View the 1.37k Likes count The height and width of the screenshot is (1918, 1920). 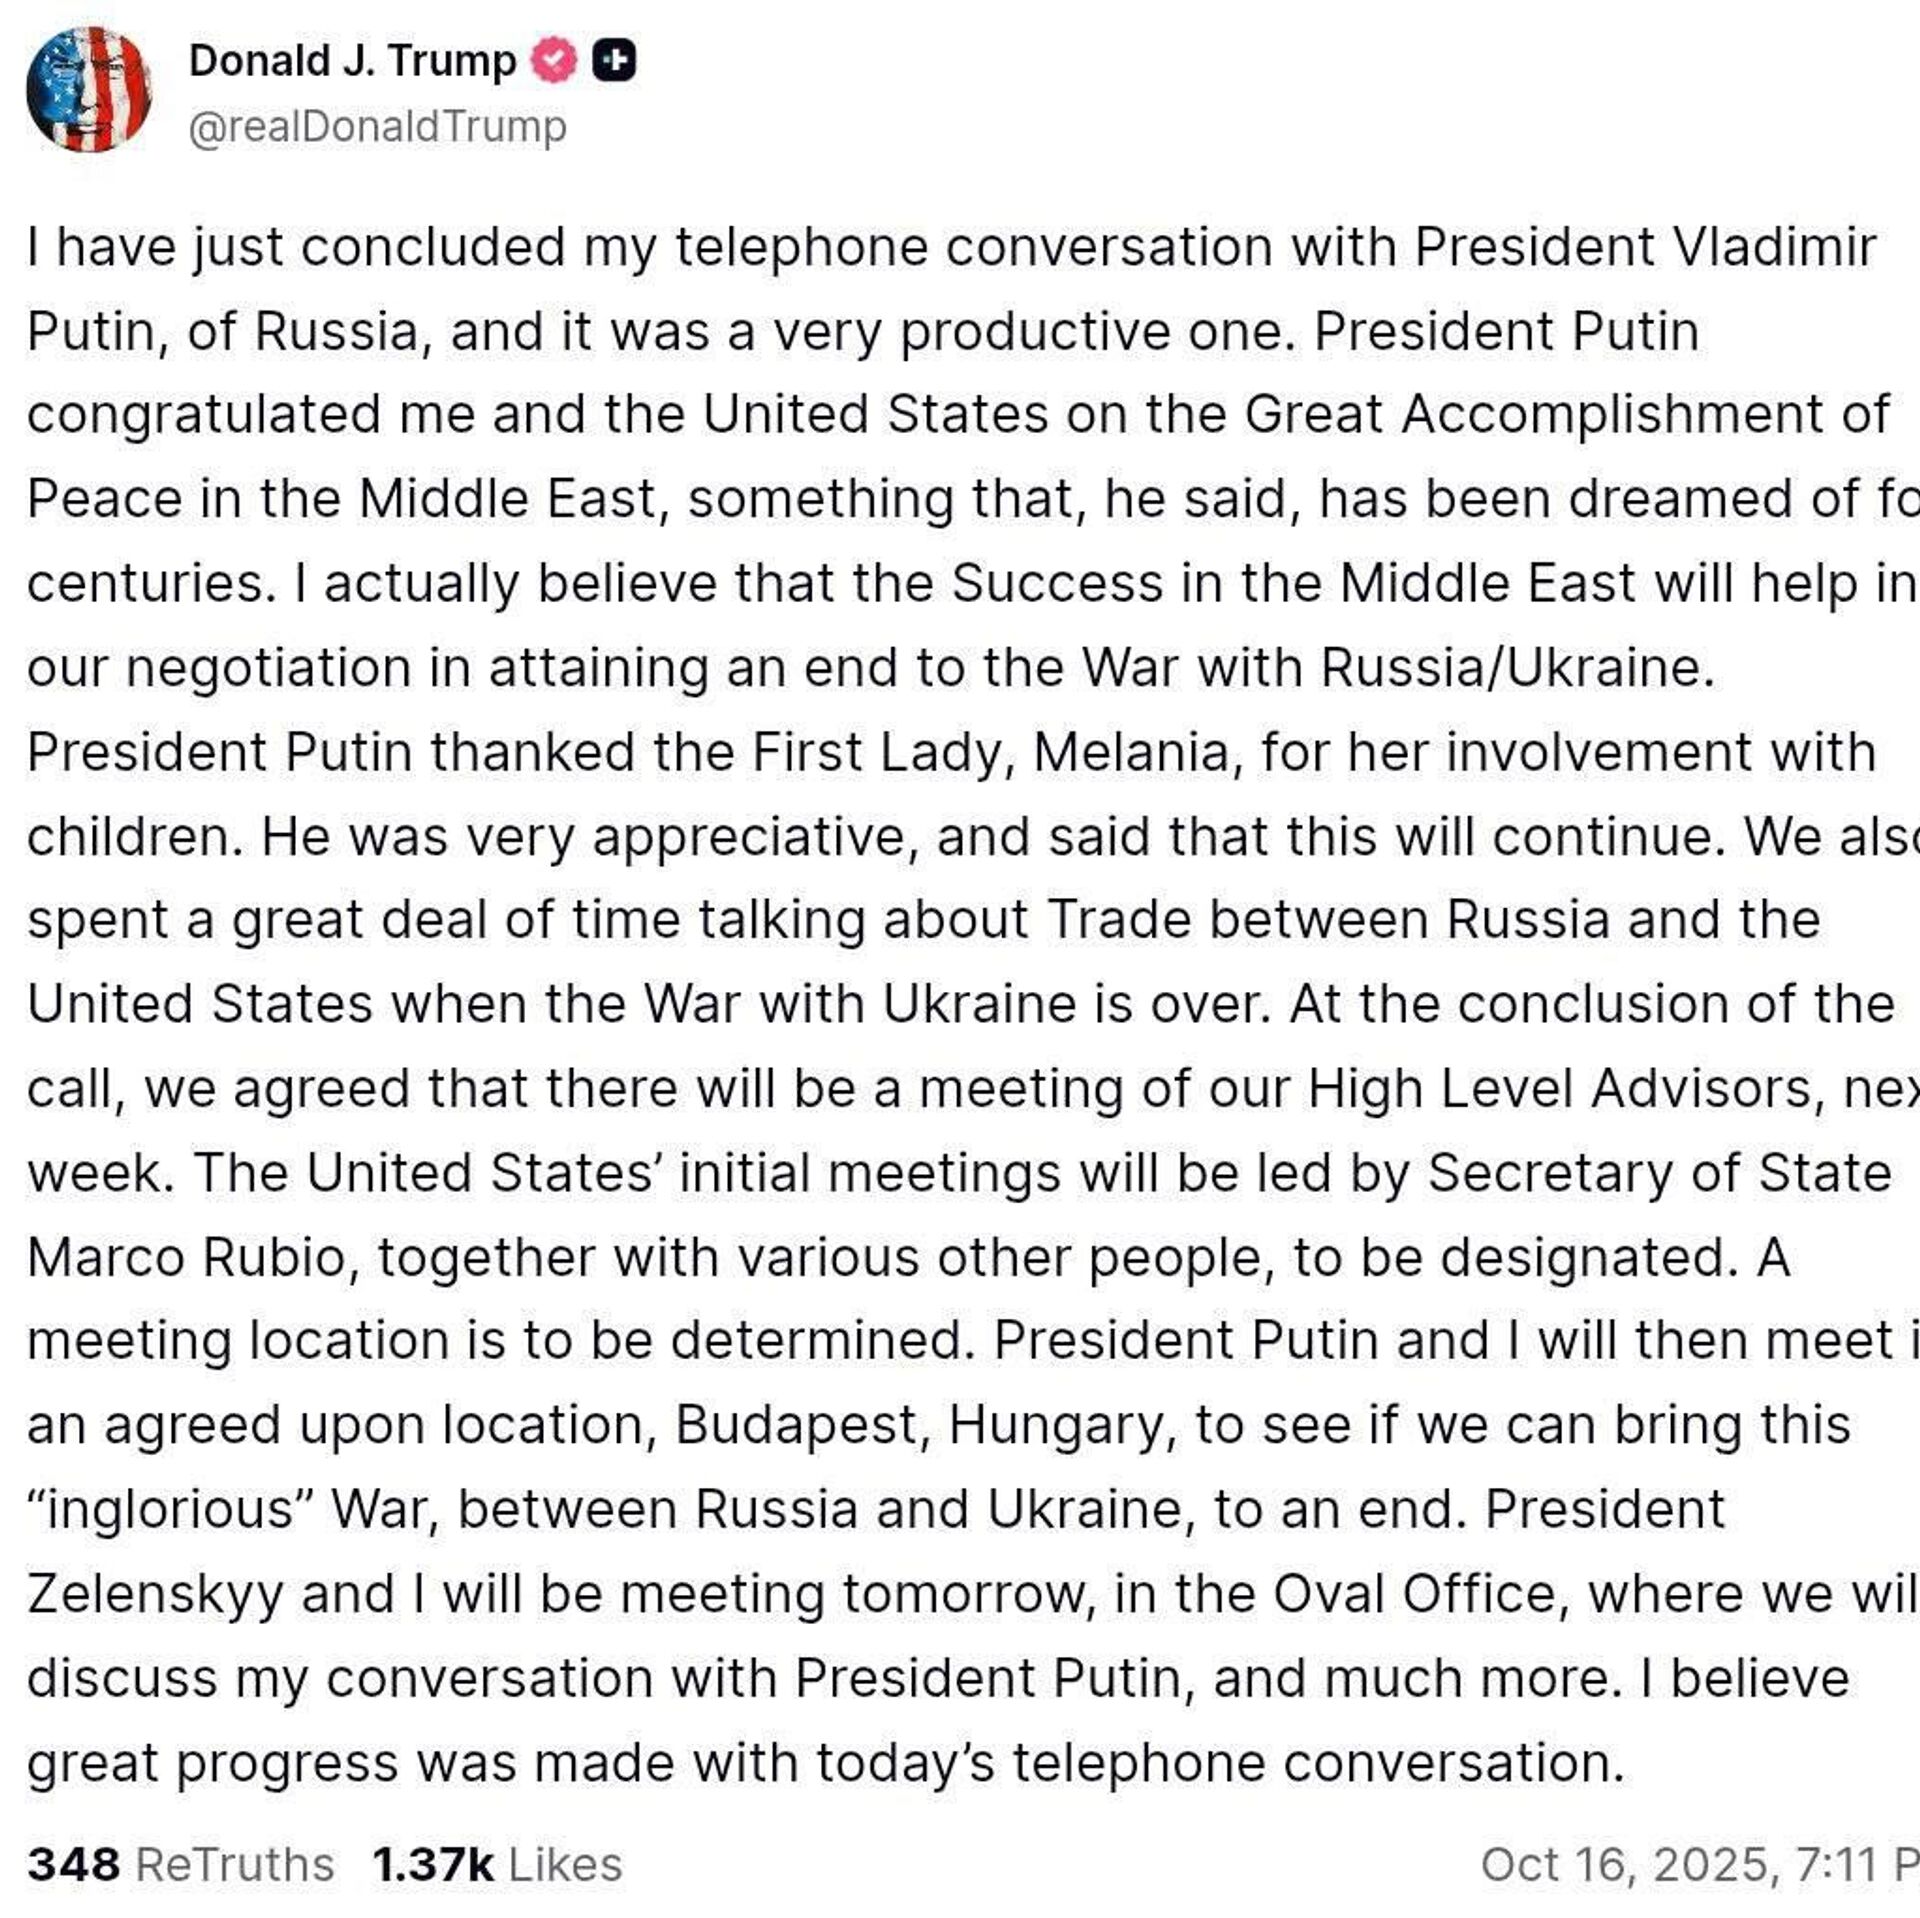[433, 1865]
